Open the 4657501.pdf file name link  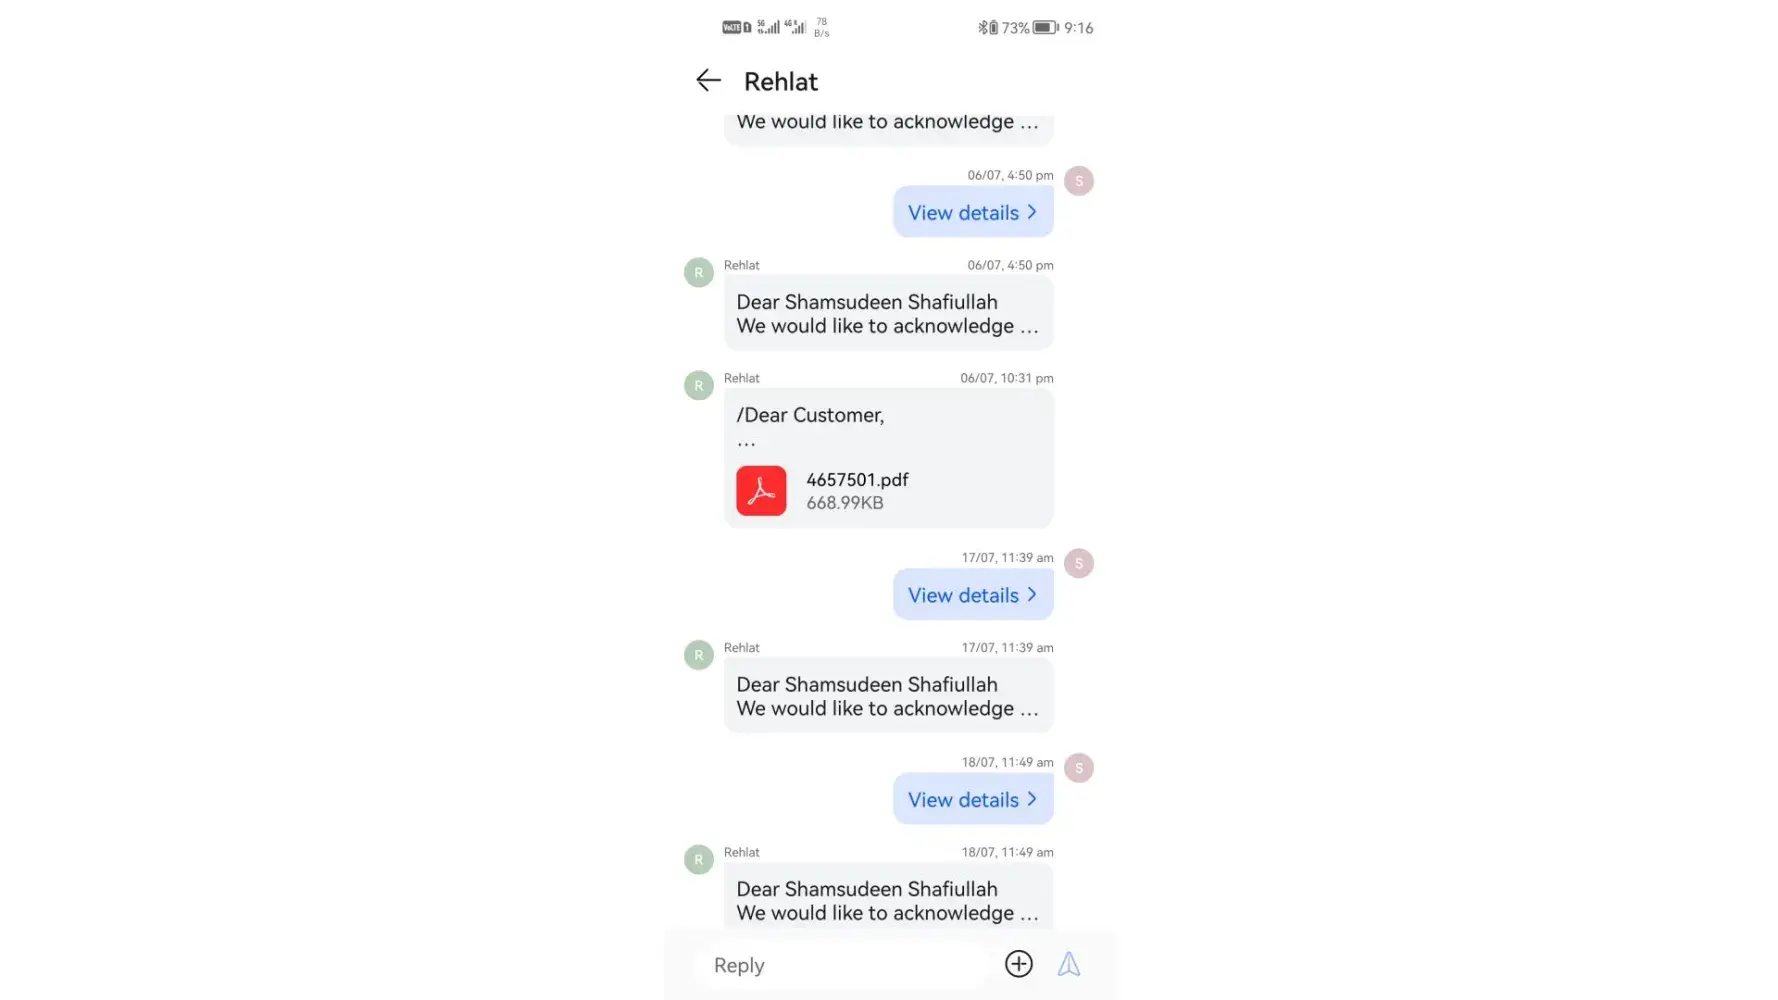(857, 480)
